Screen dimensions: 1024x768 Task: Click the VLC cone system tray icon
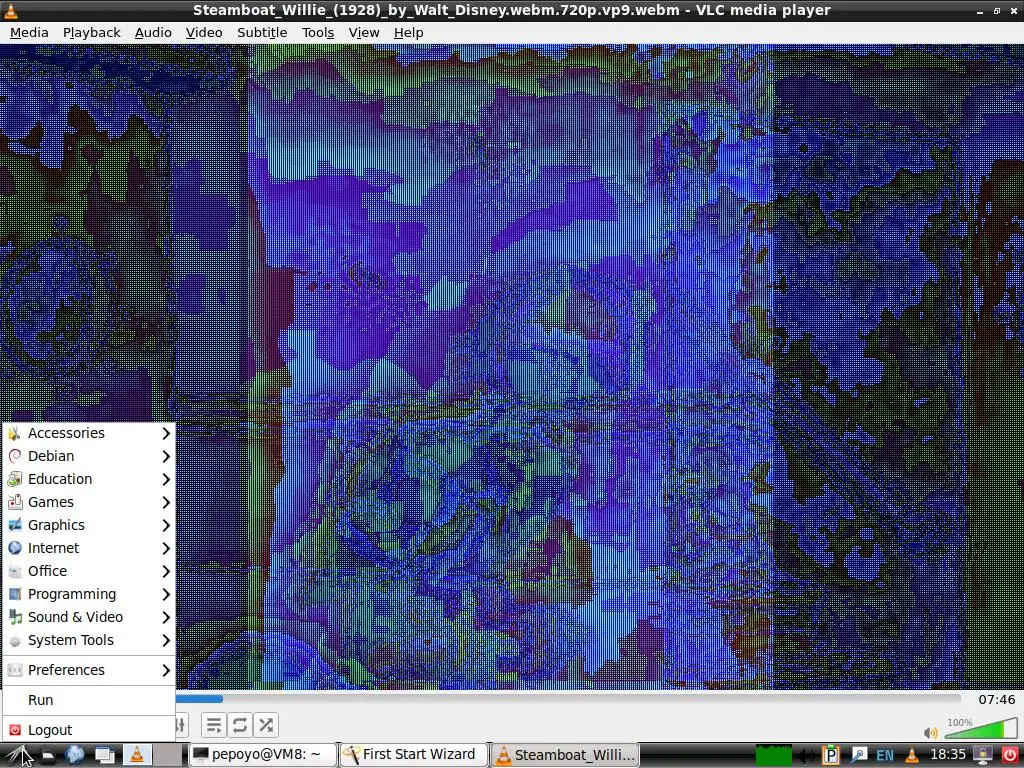click(911, 755)
